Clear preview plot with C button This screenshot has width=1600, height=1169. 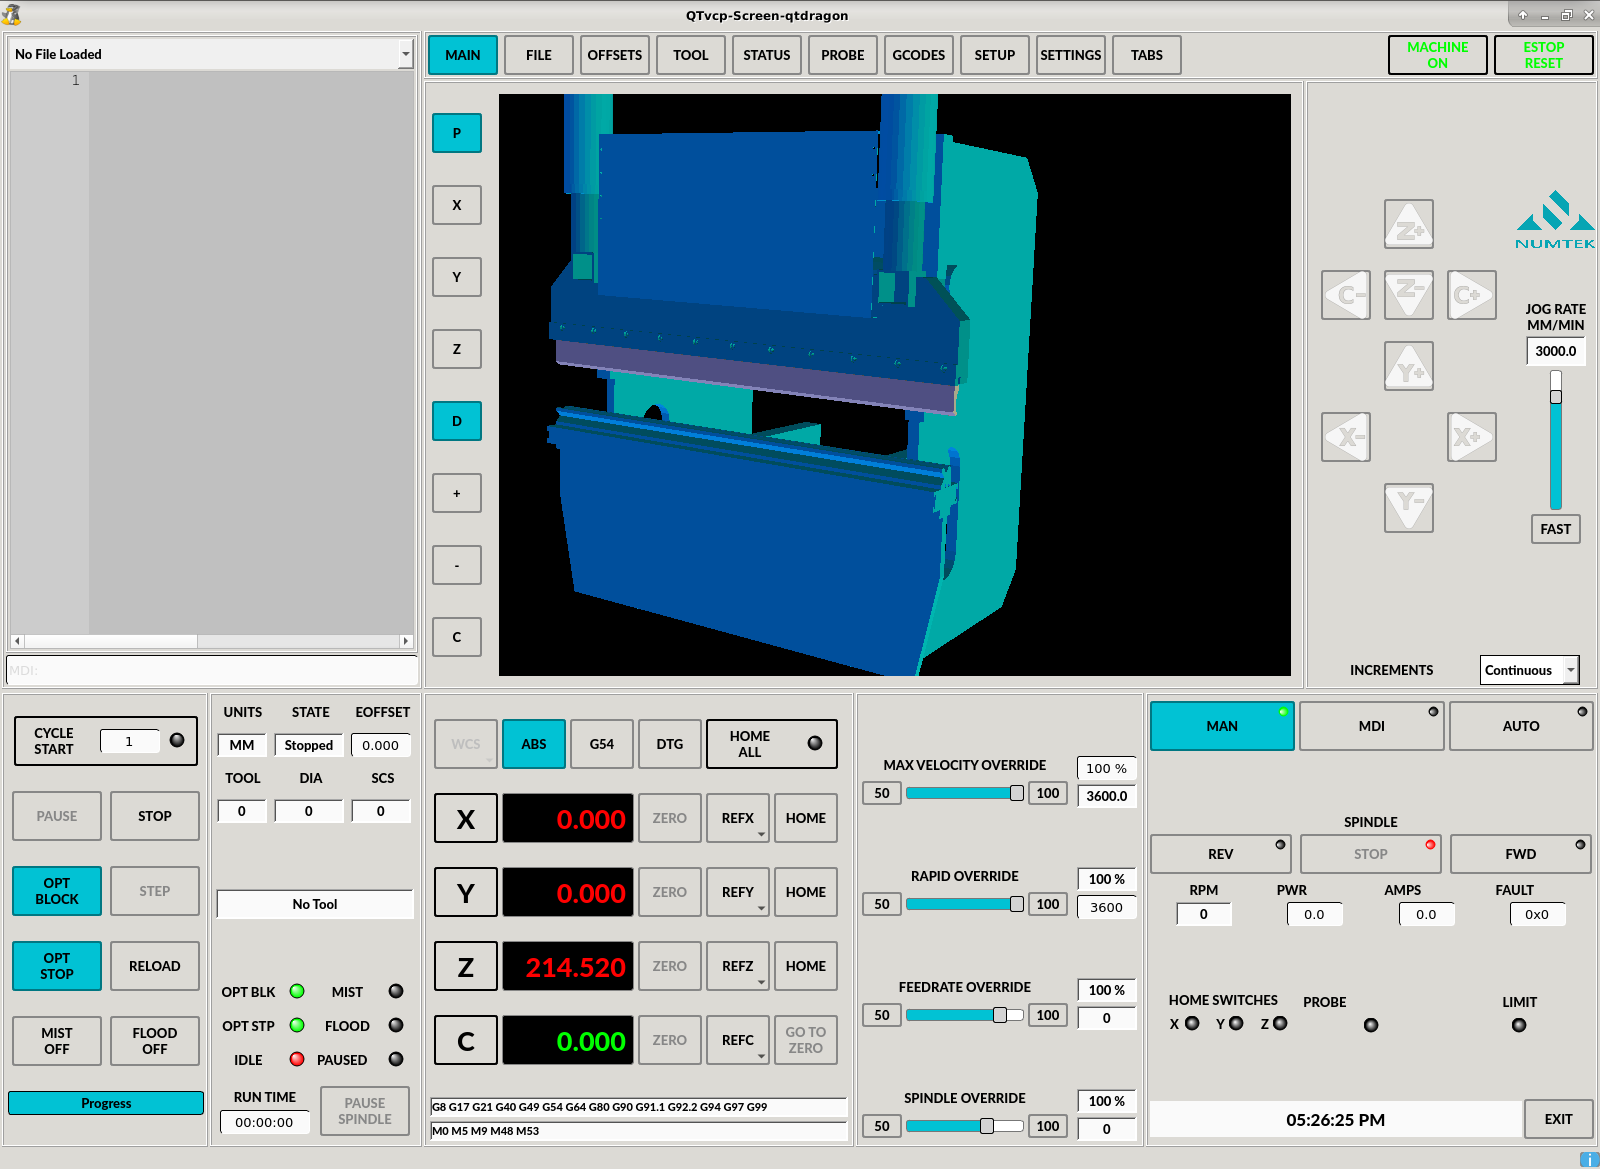tap(457, 637)
